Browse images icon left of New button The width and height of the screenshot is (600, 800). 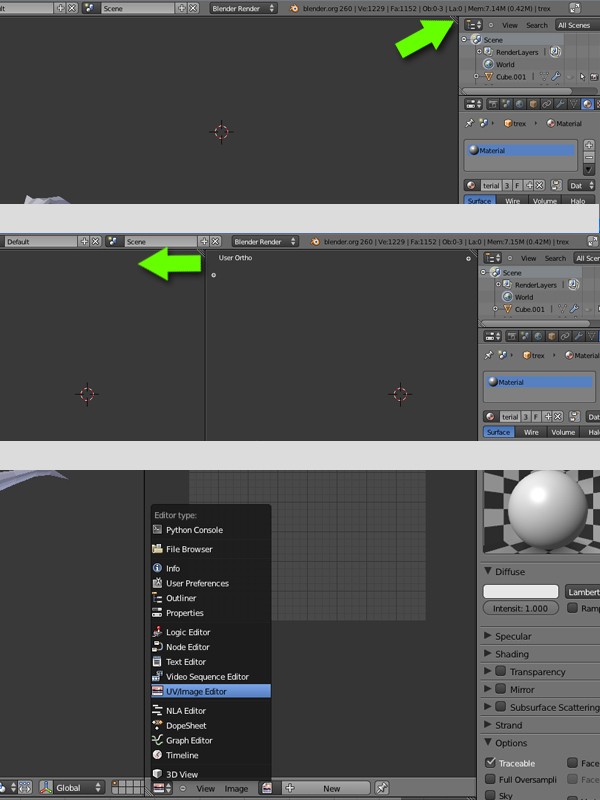267,788
